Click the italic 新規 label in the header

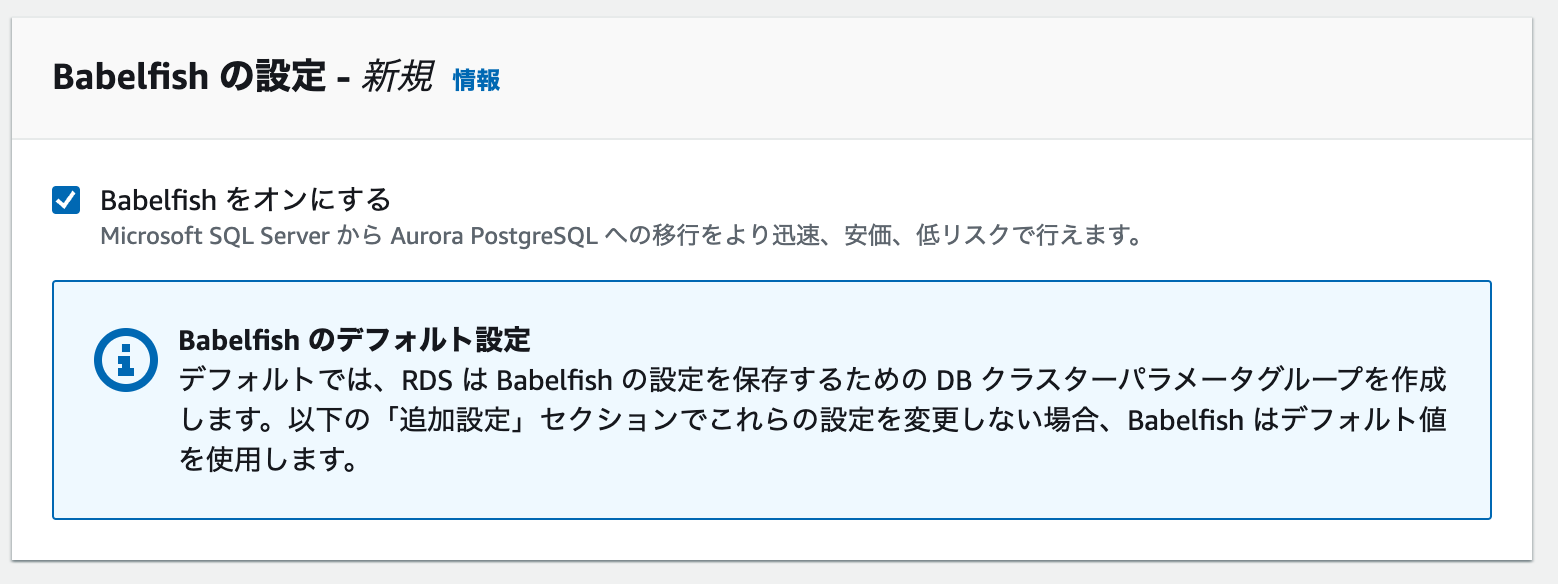point(397,77)
